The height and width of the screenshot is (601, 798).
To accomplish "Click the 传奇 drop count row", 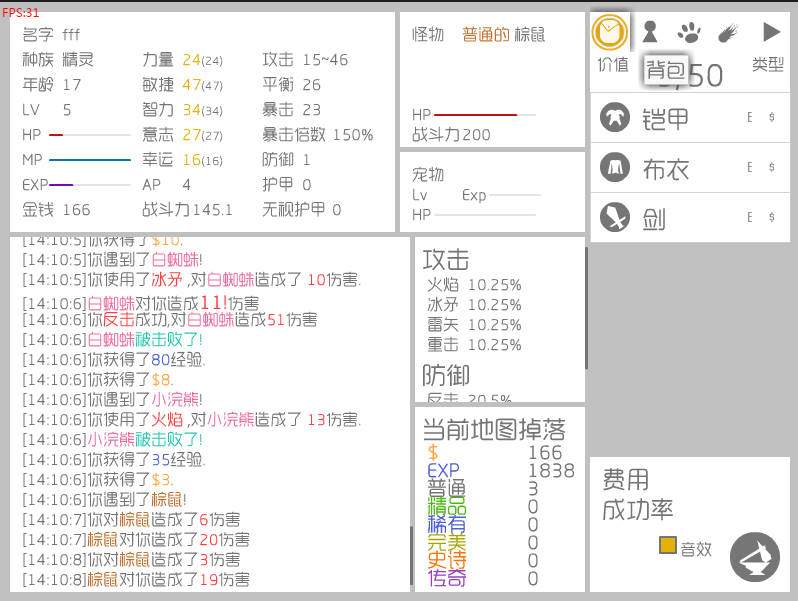I will [x=482, y=579].
